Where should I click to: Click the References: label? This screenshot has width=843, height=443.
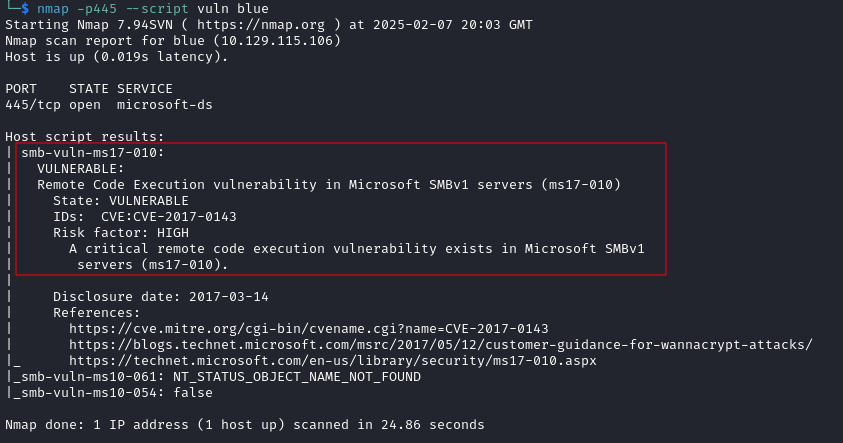click(x=96, y=313)
